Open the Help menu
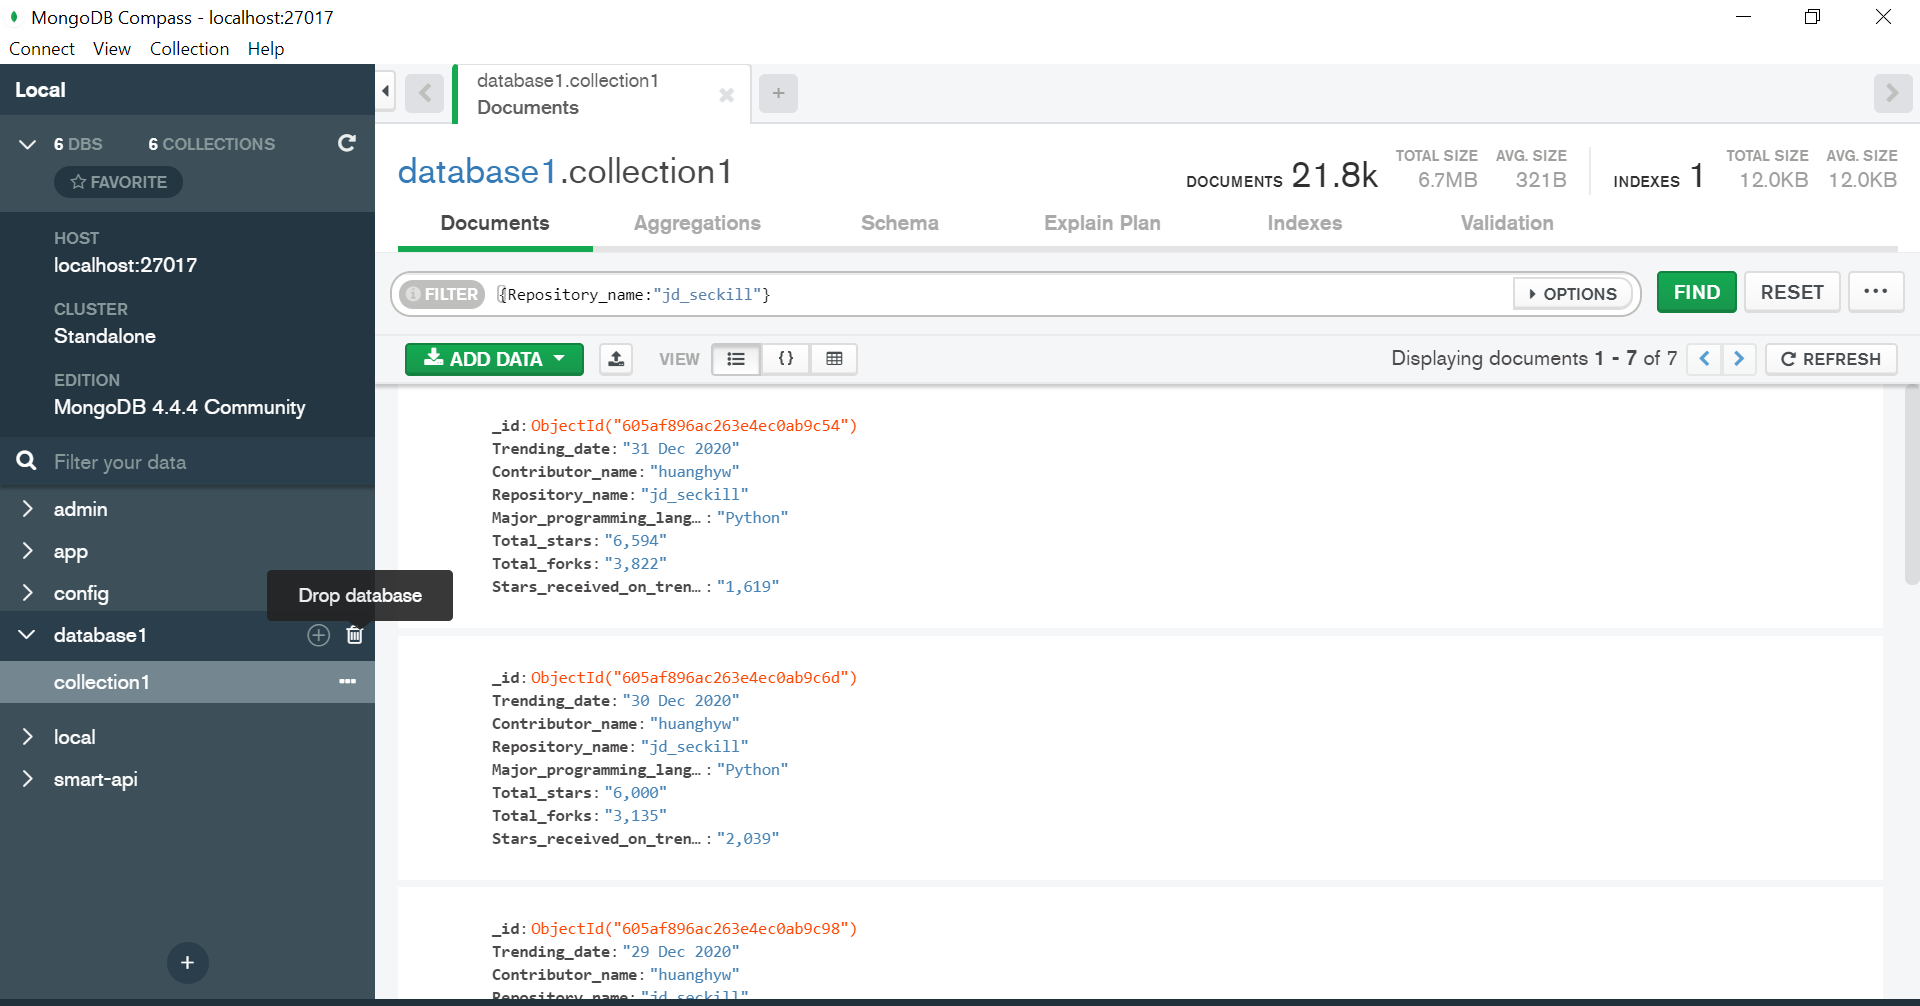Screen dimensions: 1920x1006 point(266,49)
